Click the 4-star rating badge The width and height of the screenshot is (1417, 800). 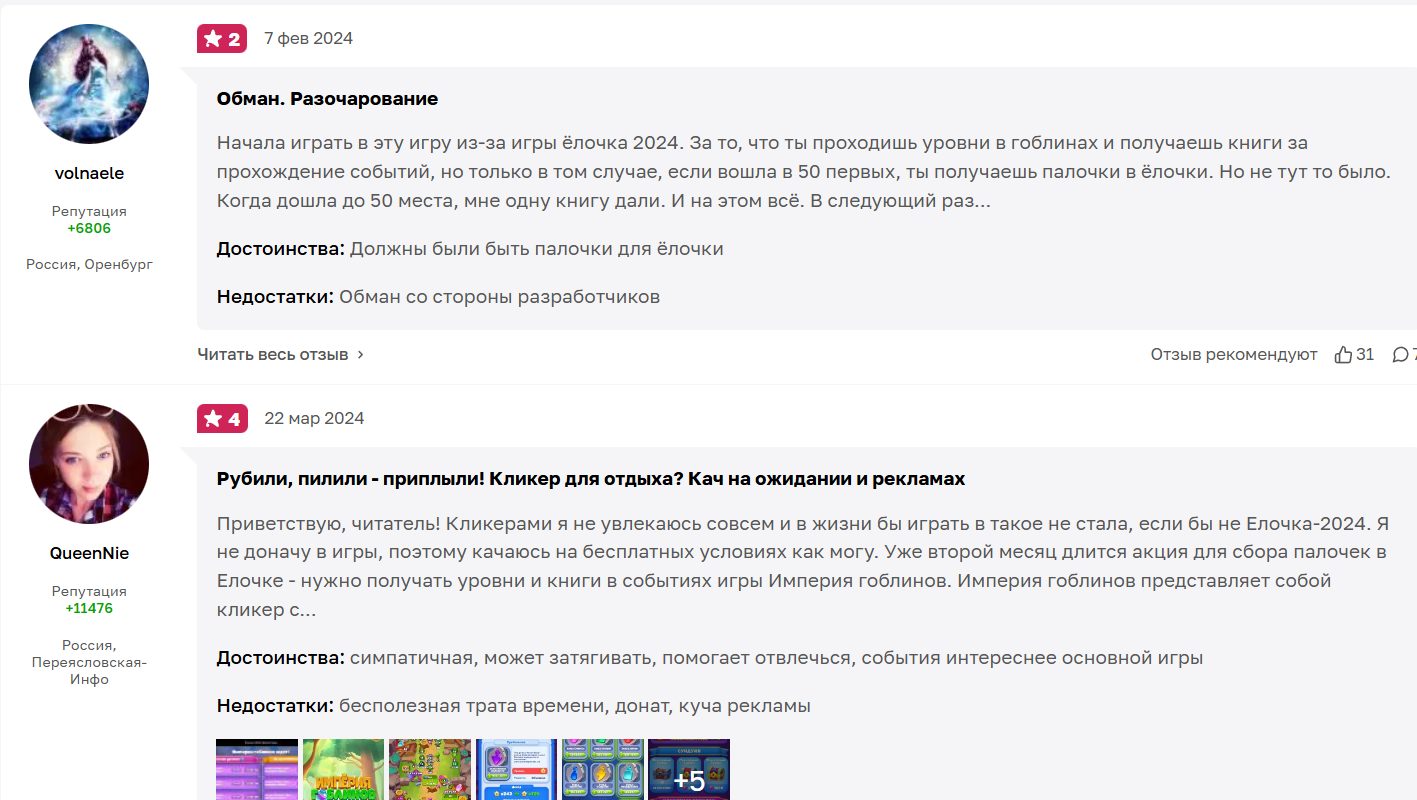[x=222, y=419]
